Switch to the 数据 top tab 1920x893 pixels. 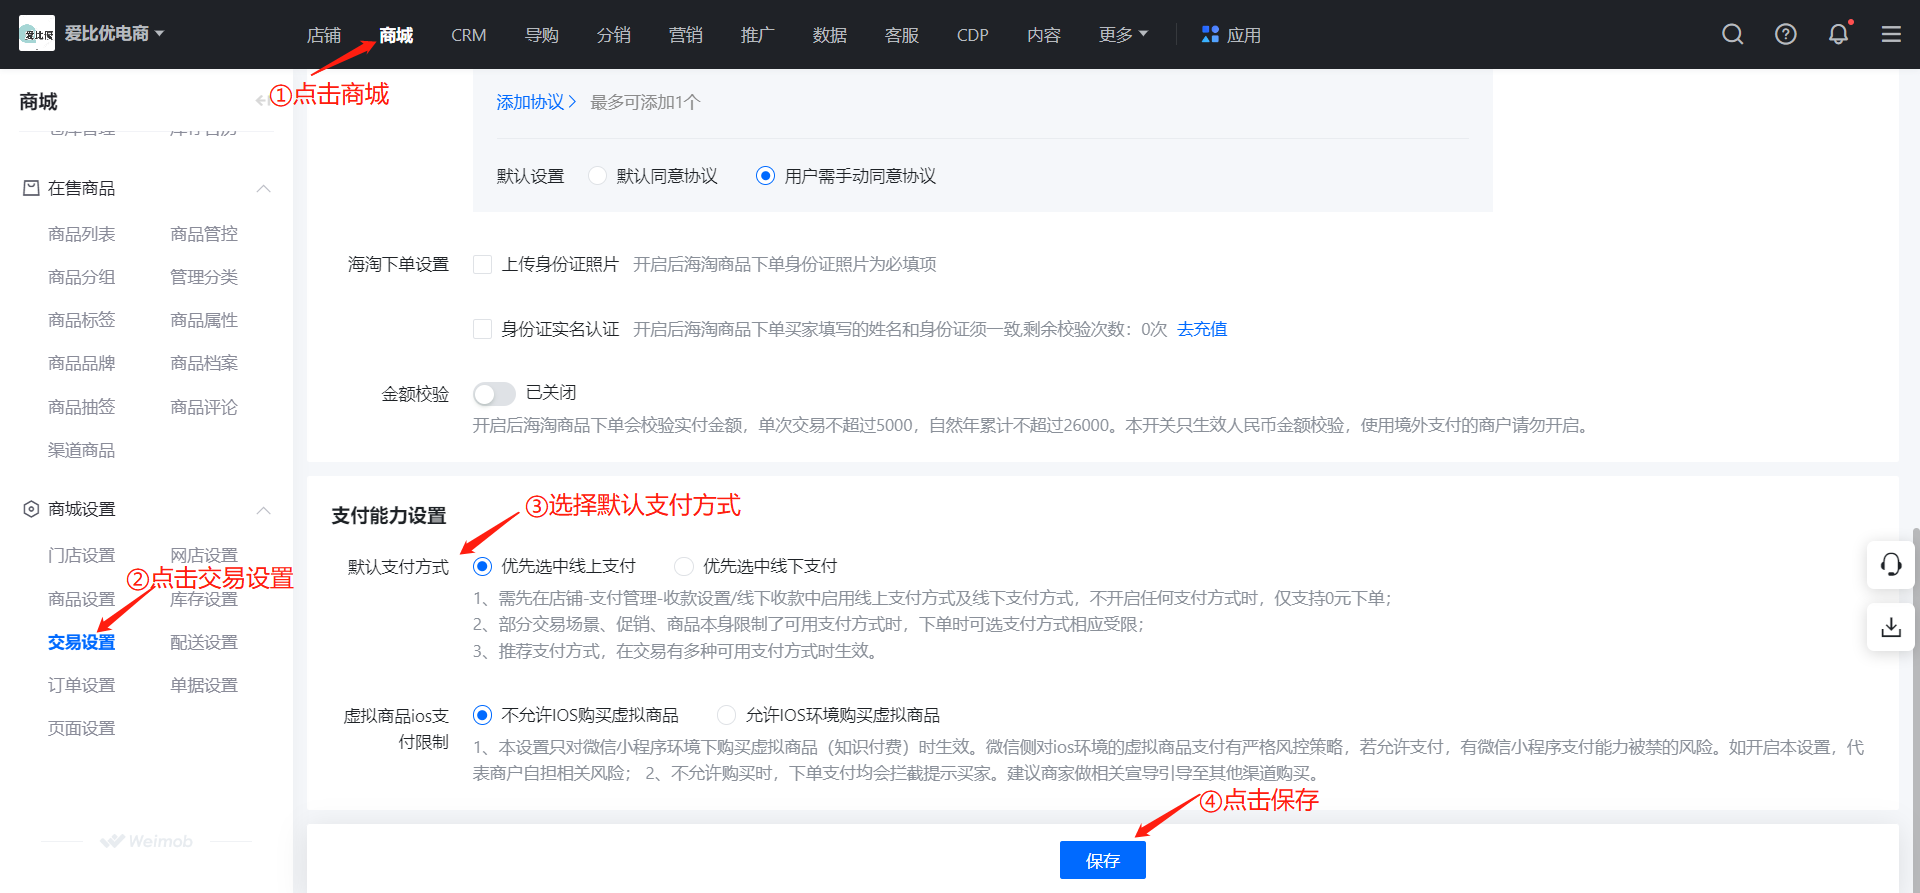(830, 35)
